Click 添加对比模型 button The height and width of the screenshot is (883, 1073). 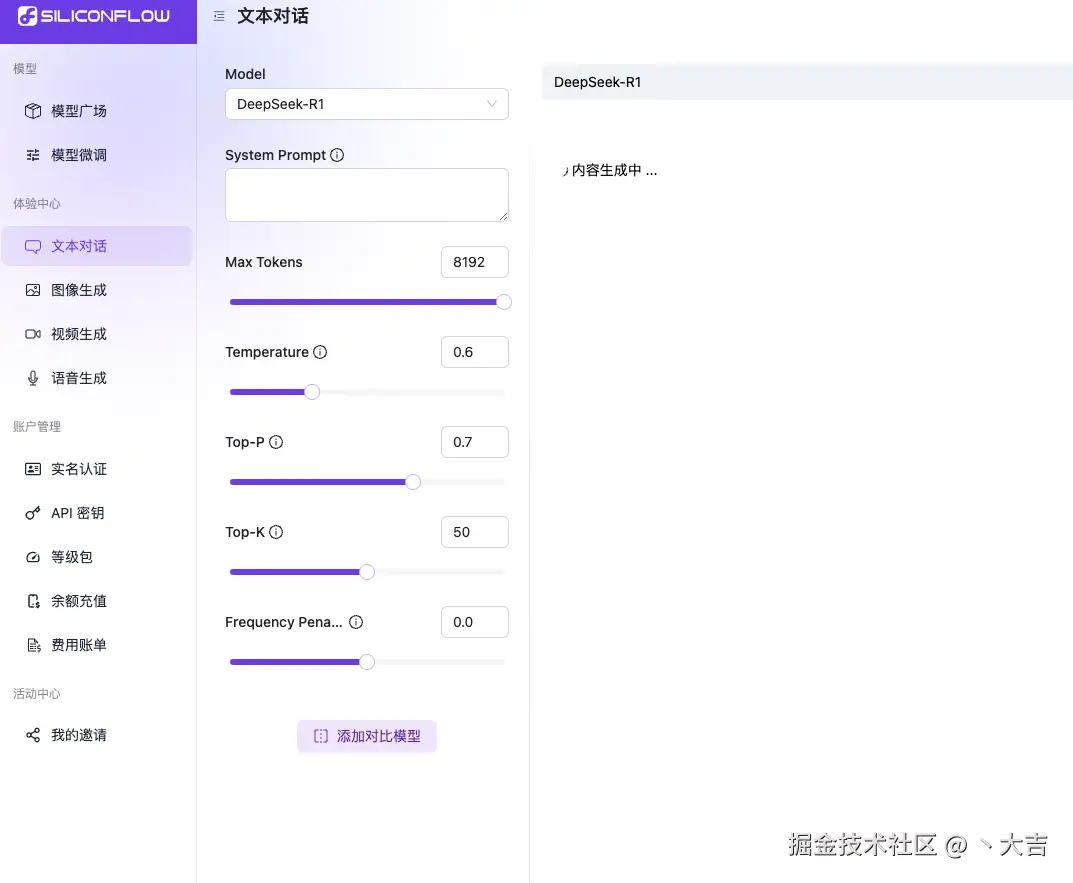pos(367,737)
